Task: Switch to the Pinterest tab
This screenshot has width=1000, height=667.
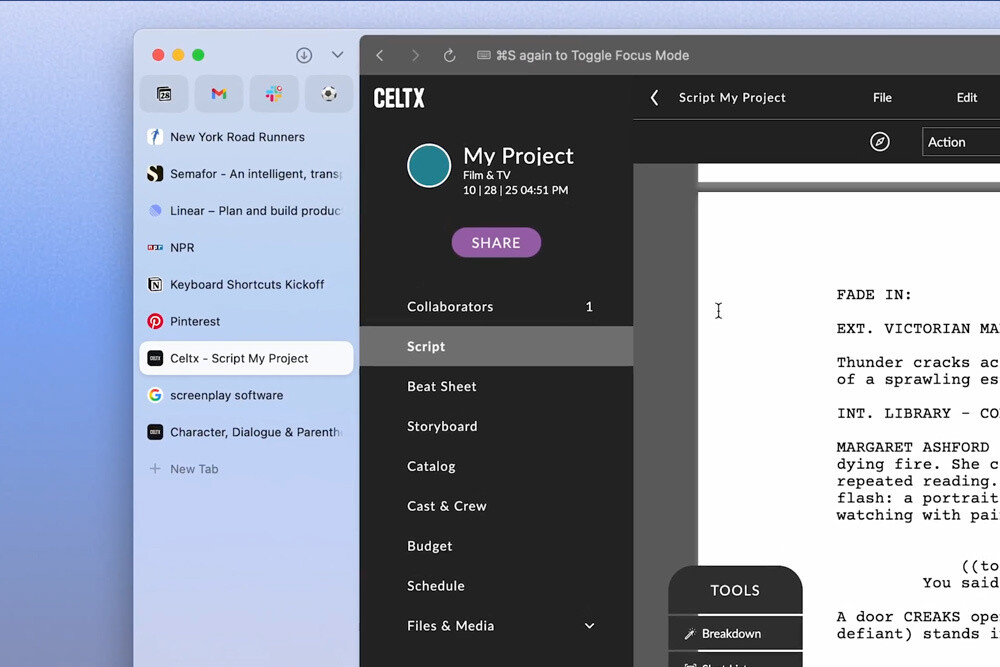Action: (x=195, y=321)
